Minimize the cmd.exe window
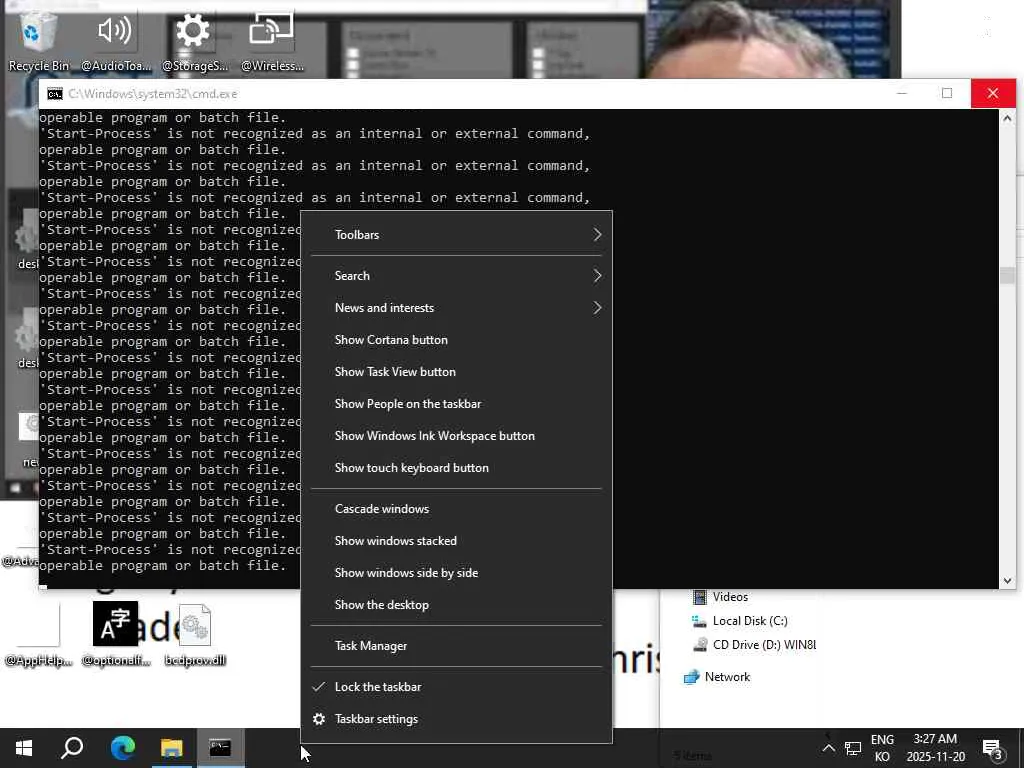The width and height of the screenshot is (1024, 768). pyautogui.click(x=902, y=93)
